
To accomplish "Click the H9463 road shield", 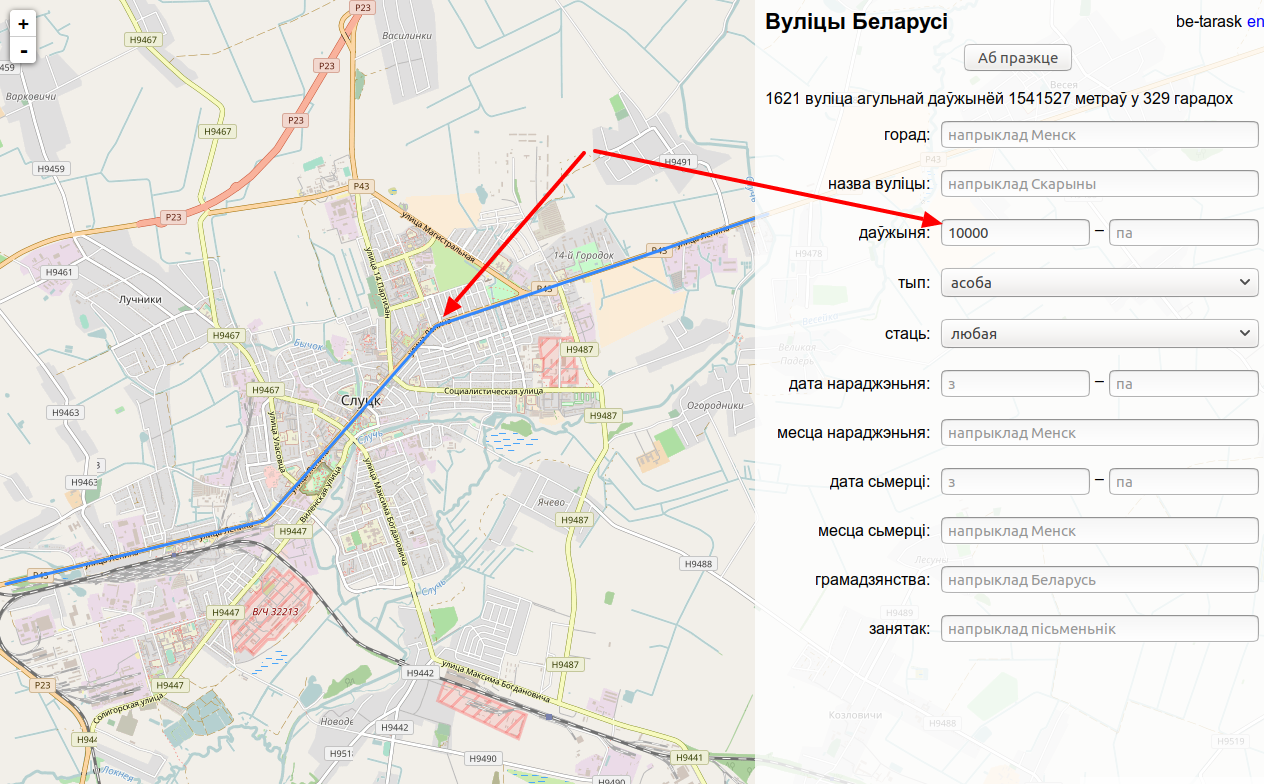I will pos(65,412).
